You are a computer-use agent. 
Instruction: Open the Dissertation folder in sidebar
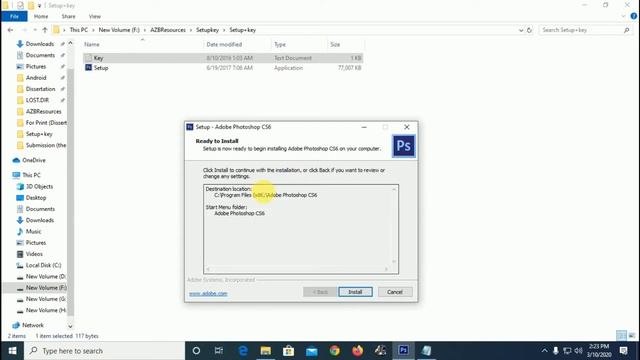(x=40, y=89)
